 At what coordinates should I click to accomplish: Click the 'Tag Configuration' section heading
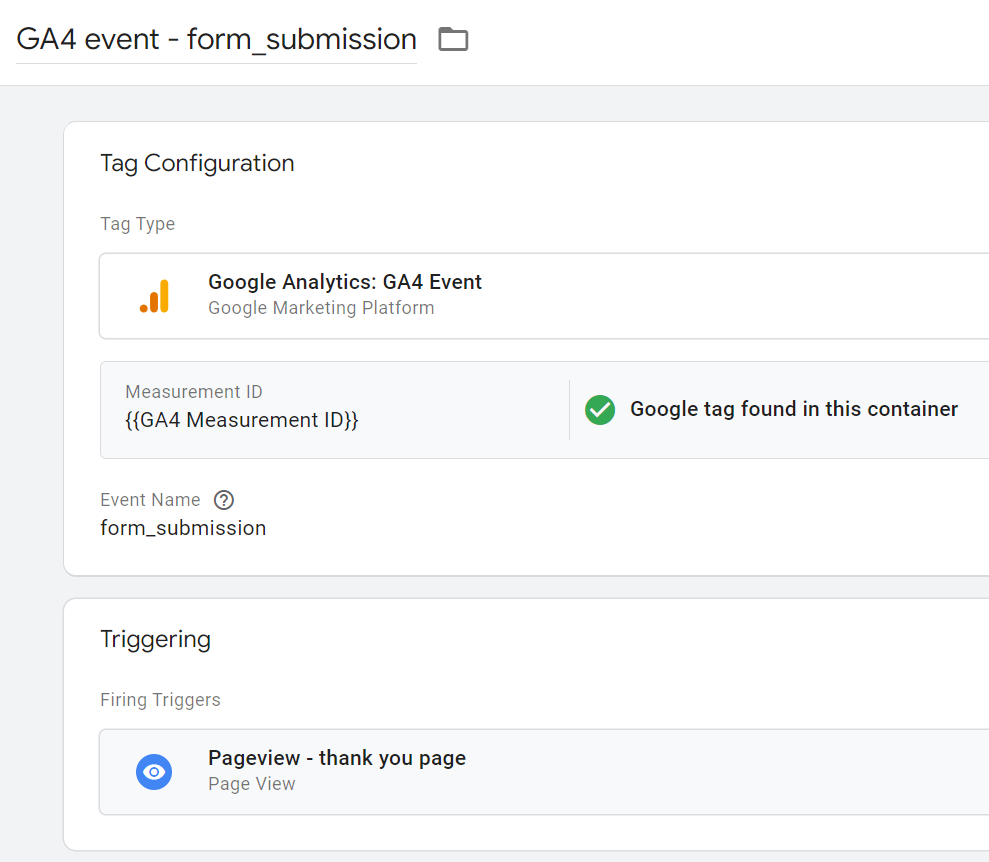[197, 163]
